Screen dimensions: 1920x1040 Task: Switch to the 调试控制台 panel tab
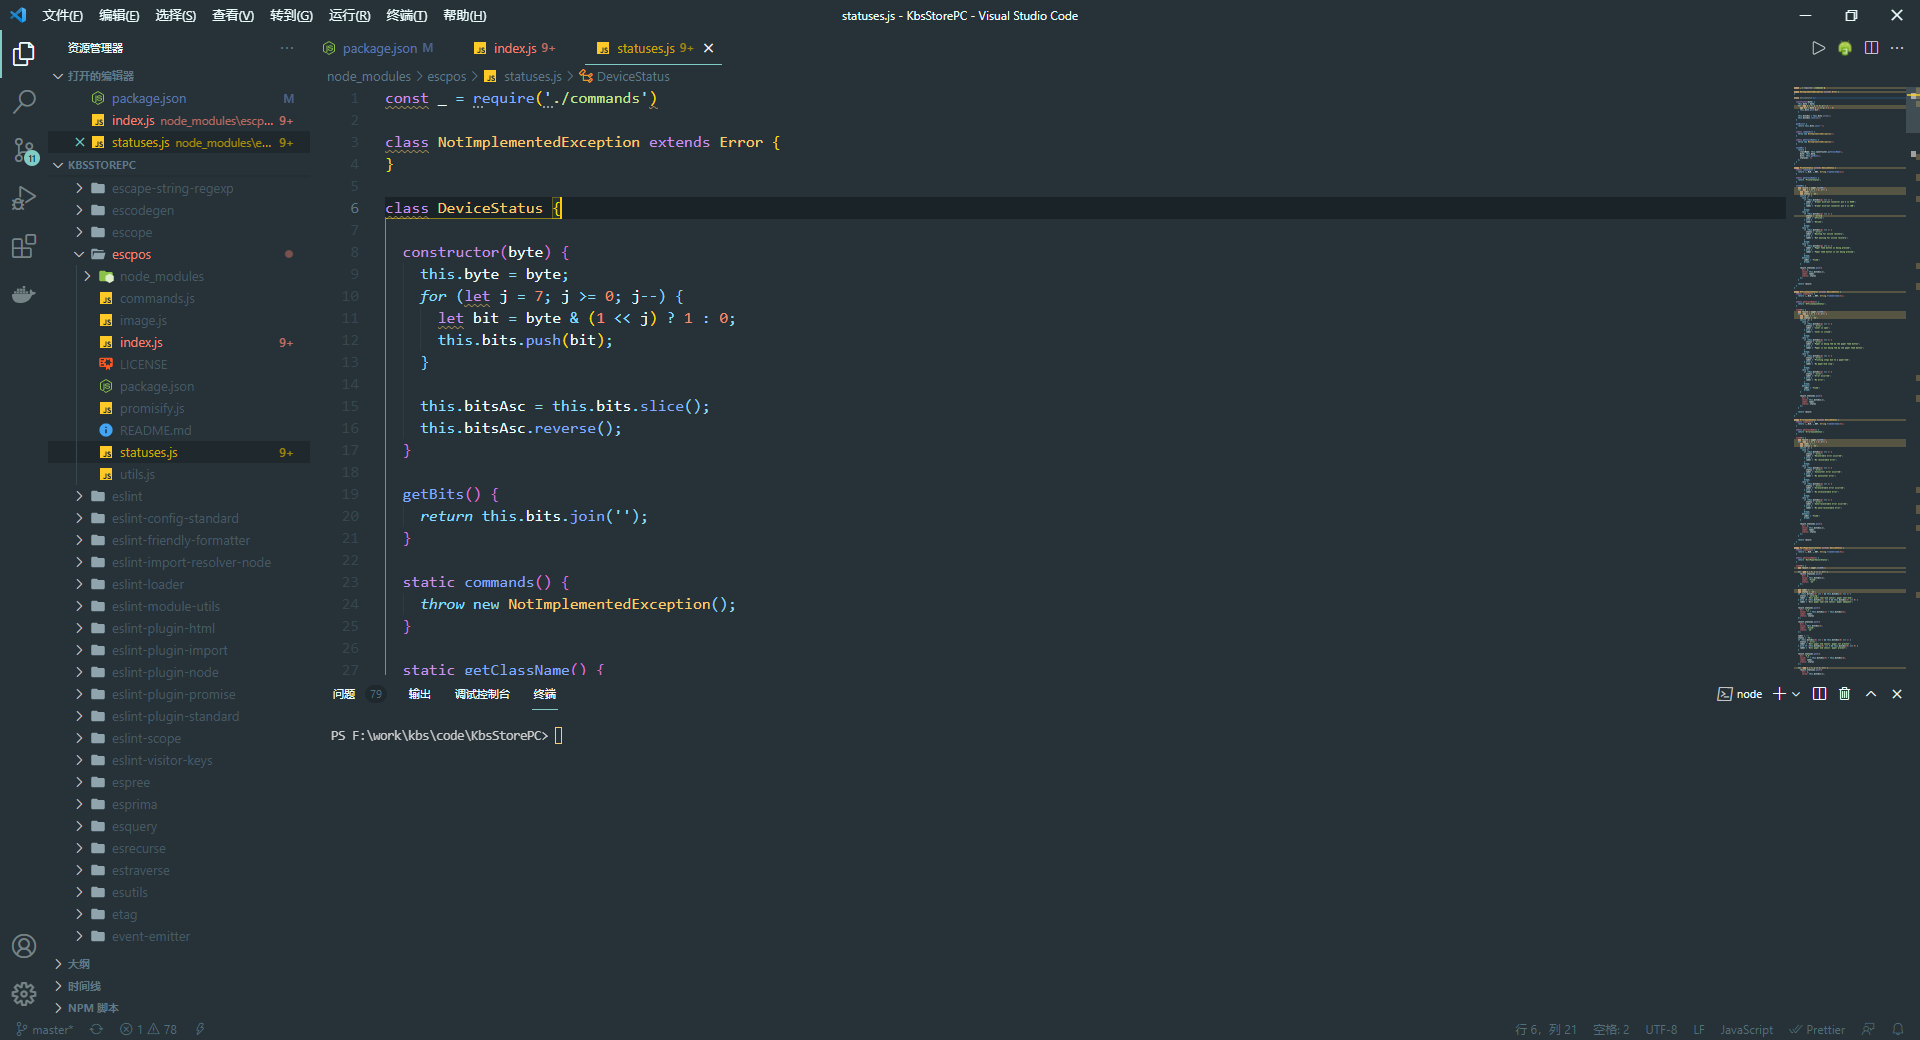(482, 694)
